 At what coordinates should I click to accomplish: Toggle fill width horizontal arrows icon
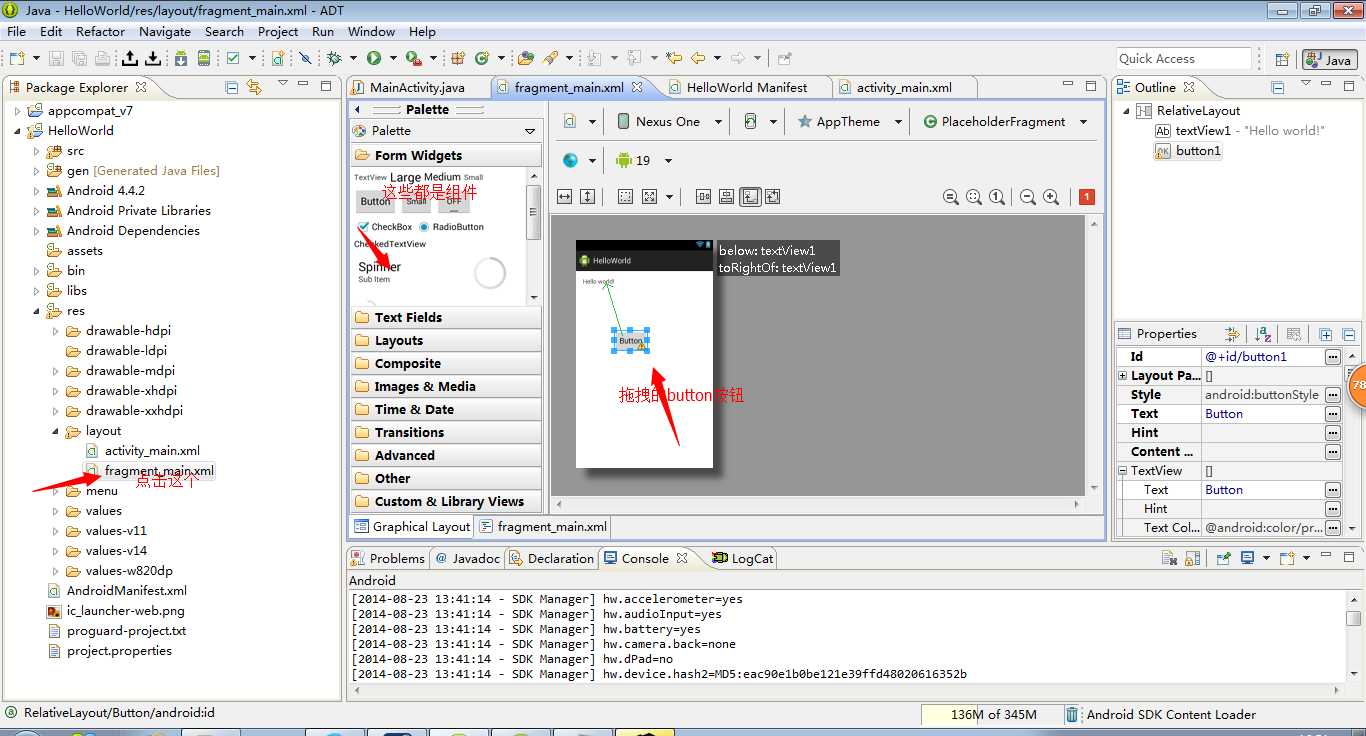564,197
